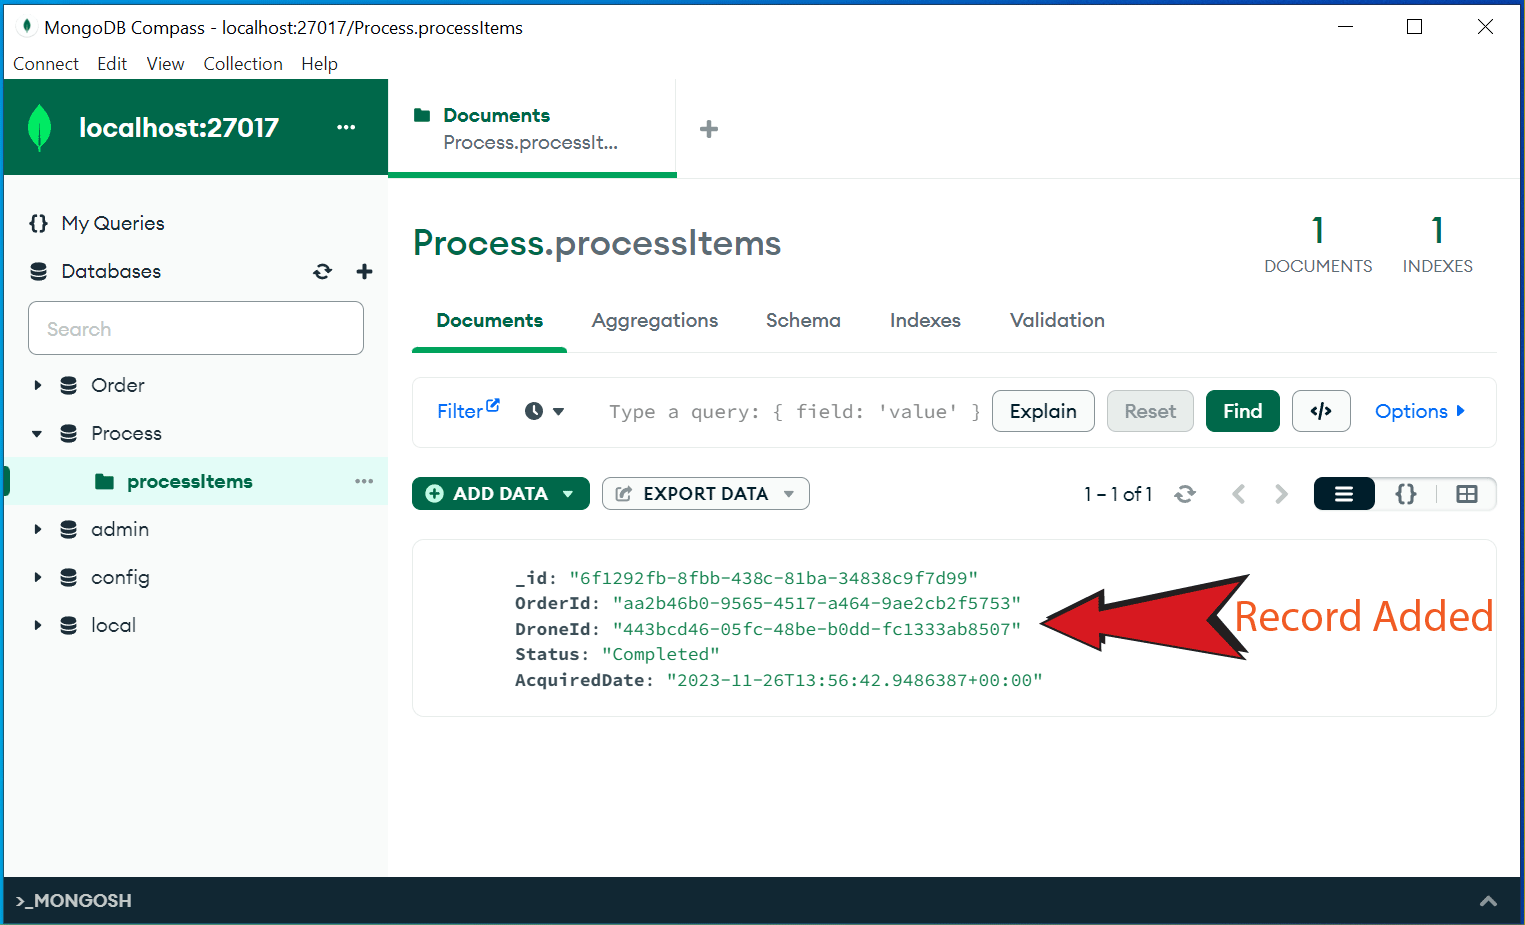
Task: Open My Queries in sidebar
Action: click(x=97, y=223)
